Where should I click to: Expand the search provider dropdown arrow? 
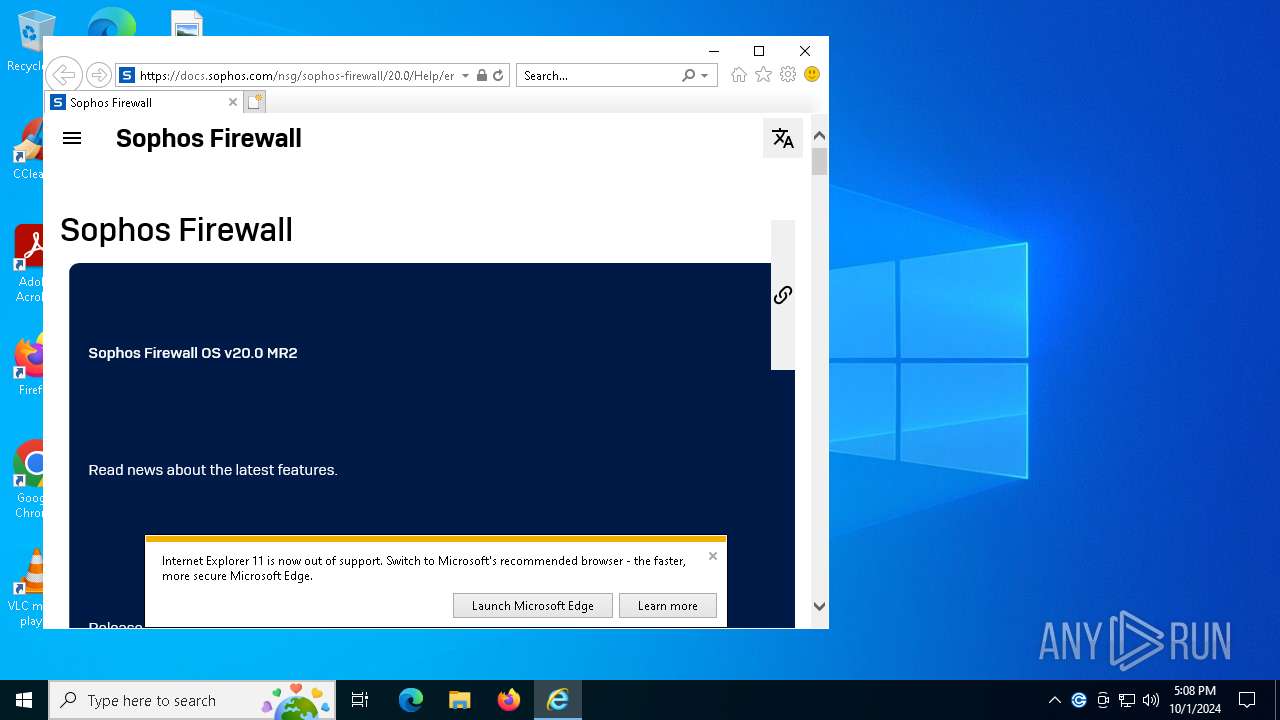tap(704, 75)
